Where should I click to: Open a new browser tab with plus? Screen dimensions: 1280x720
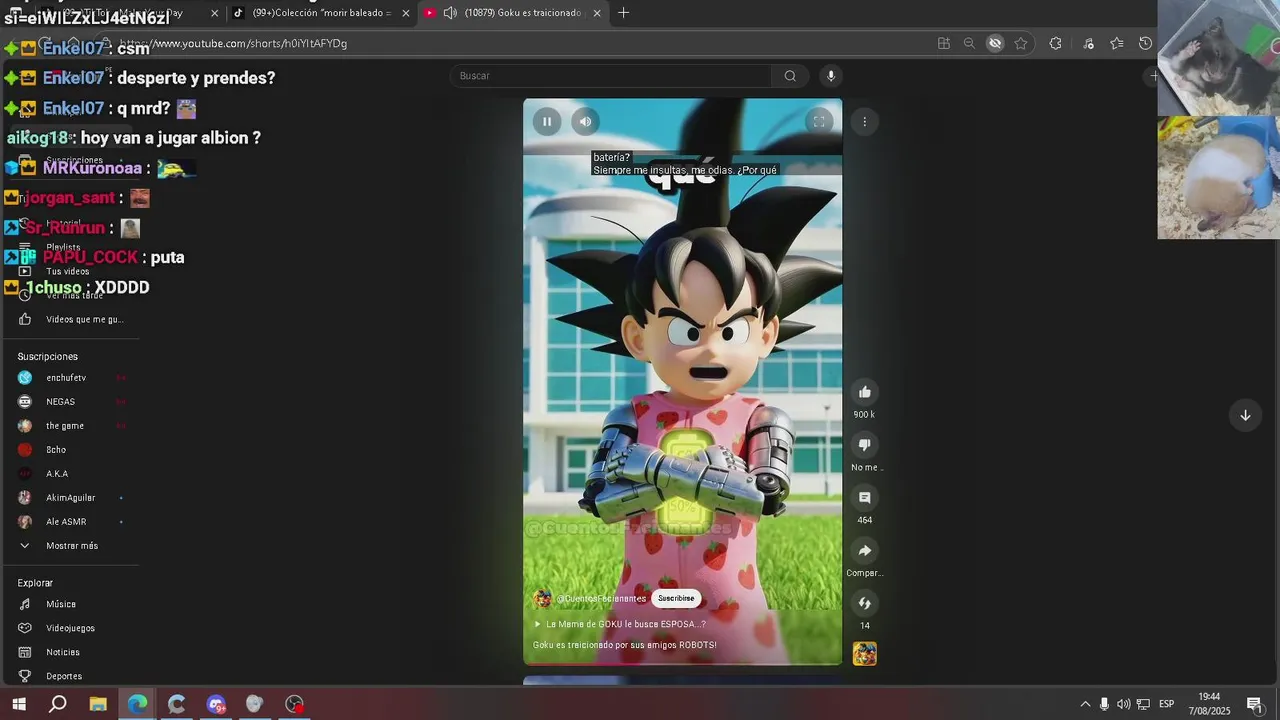coord(623,13)
